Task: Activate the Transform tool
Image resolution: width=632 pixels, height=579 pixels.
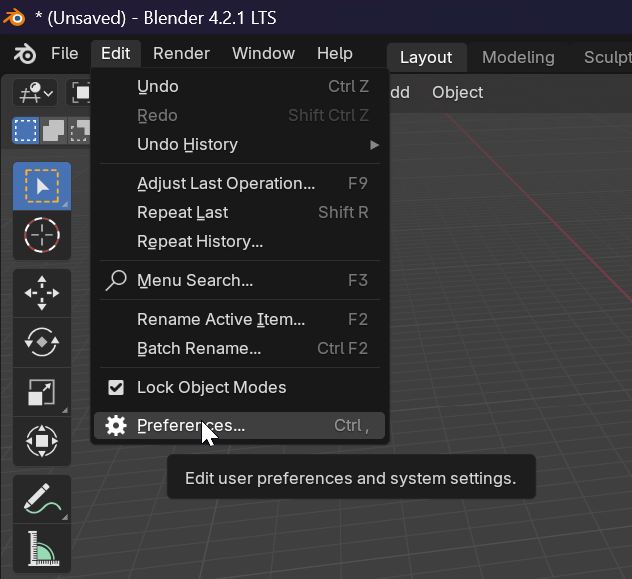Action: pos(42,441)
